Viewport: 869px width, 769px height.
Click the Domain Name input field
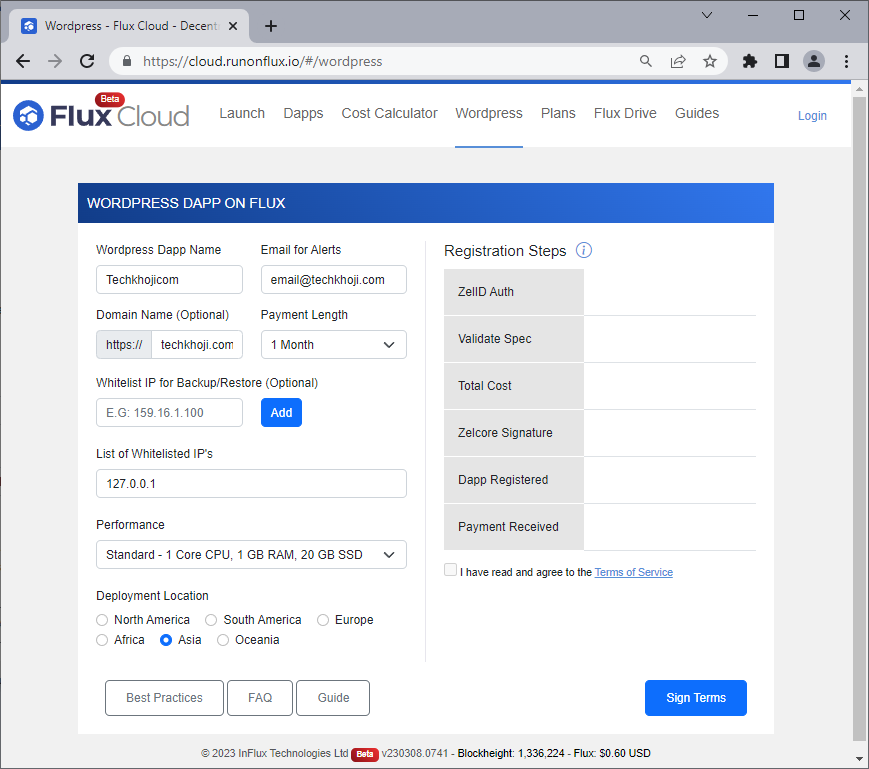coord(197,345)
